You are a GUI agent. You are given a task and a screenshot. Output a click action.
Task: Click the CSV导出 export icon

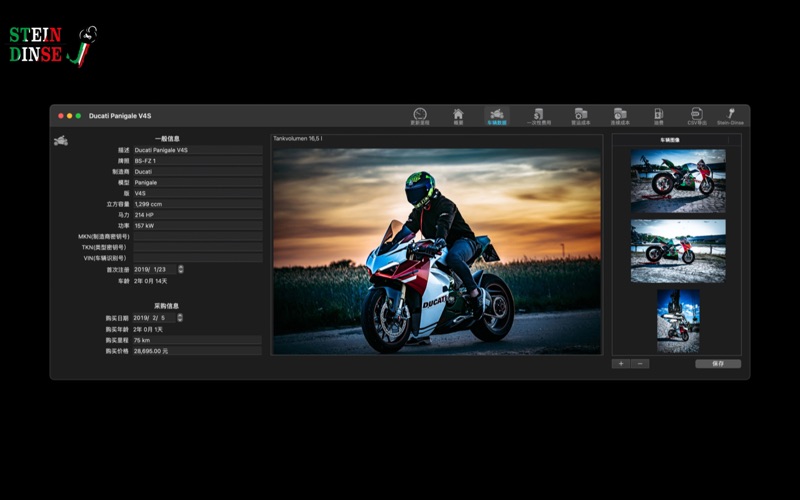pos(696,116)
